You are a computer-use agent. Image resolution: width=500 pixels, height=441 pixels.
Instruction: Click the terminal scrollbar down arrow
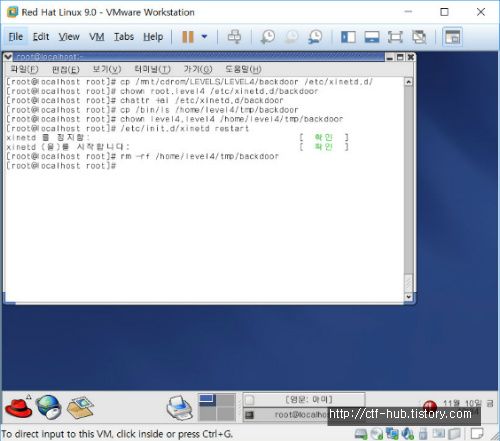[x=408, y=297]
